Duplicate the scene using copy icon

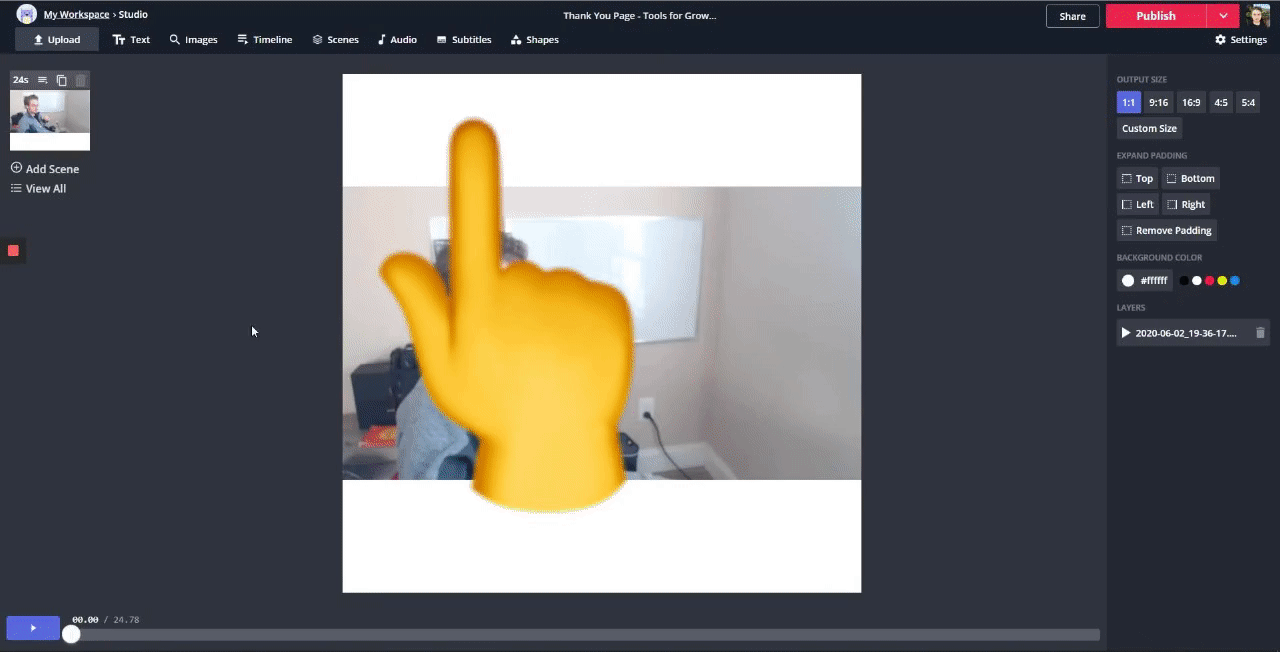pos(62,80)
